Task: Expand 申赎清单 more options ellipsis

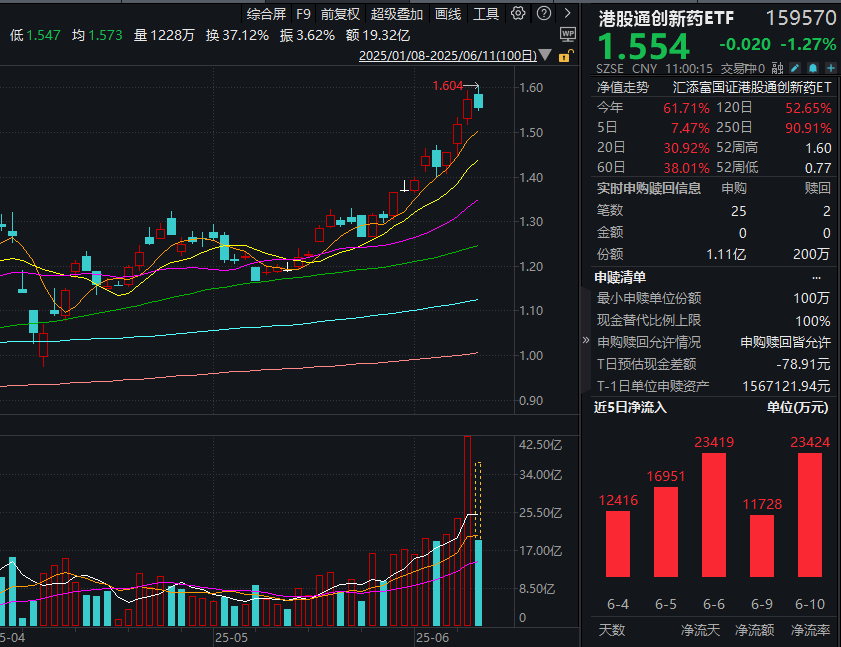Action: coord(816,277)
